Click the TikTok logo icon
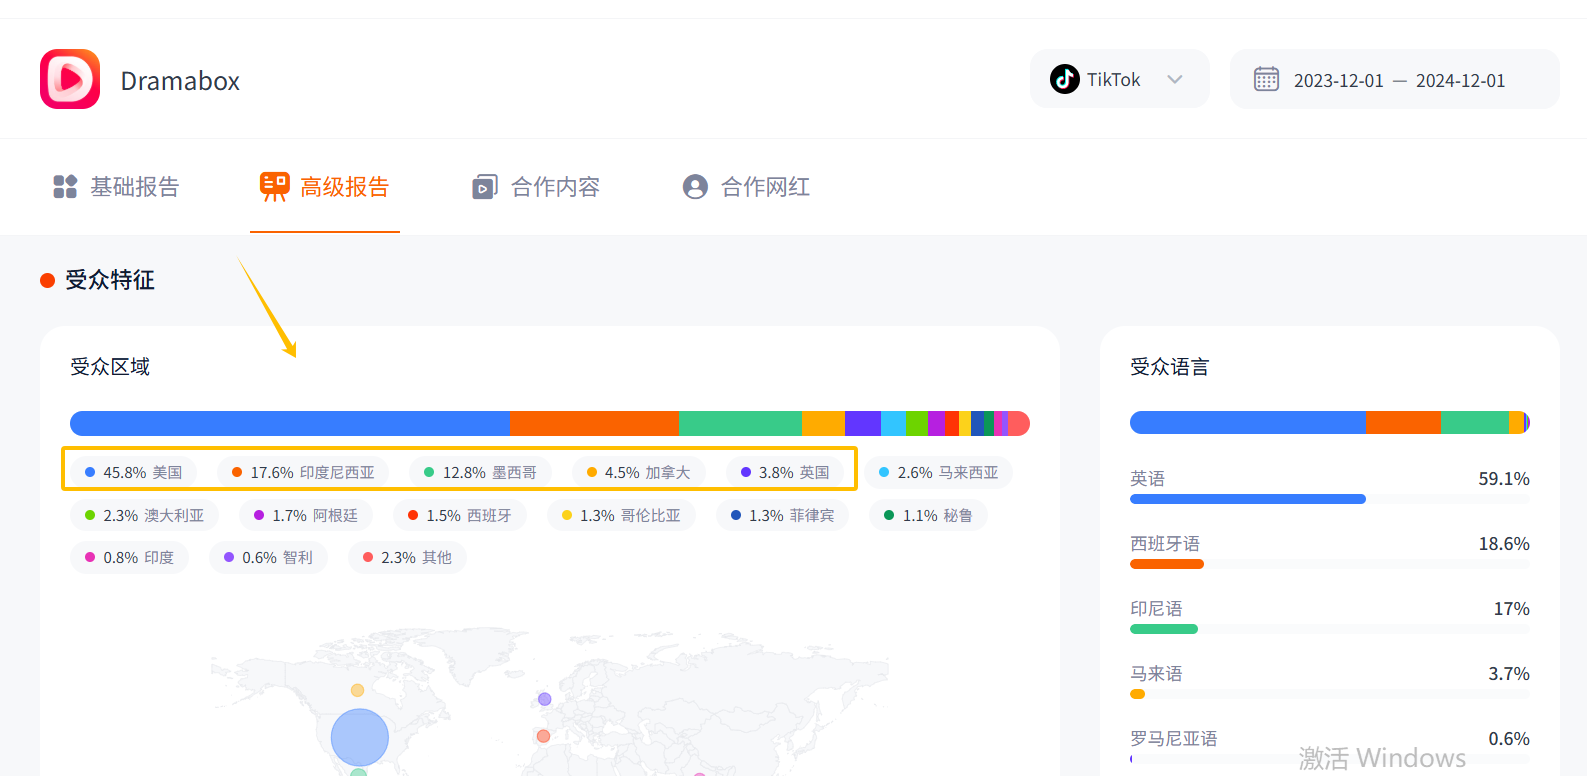 1064,79
